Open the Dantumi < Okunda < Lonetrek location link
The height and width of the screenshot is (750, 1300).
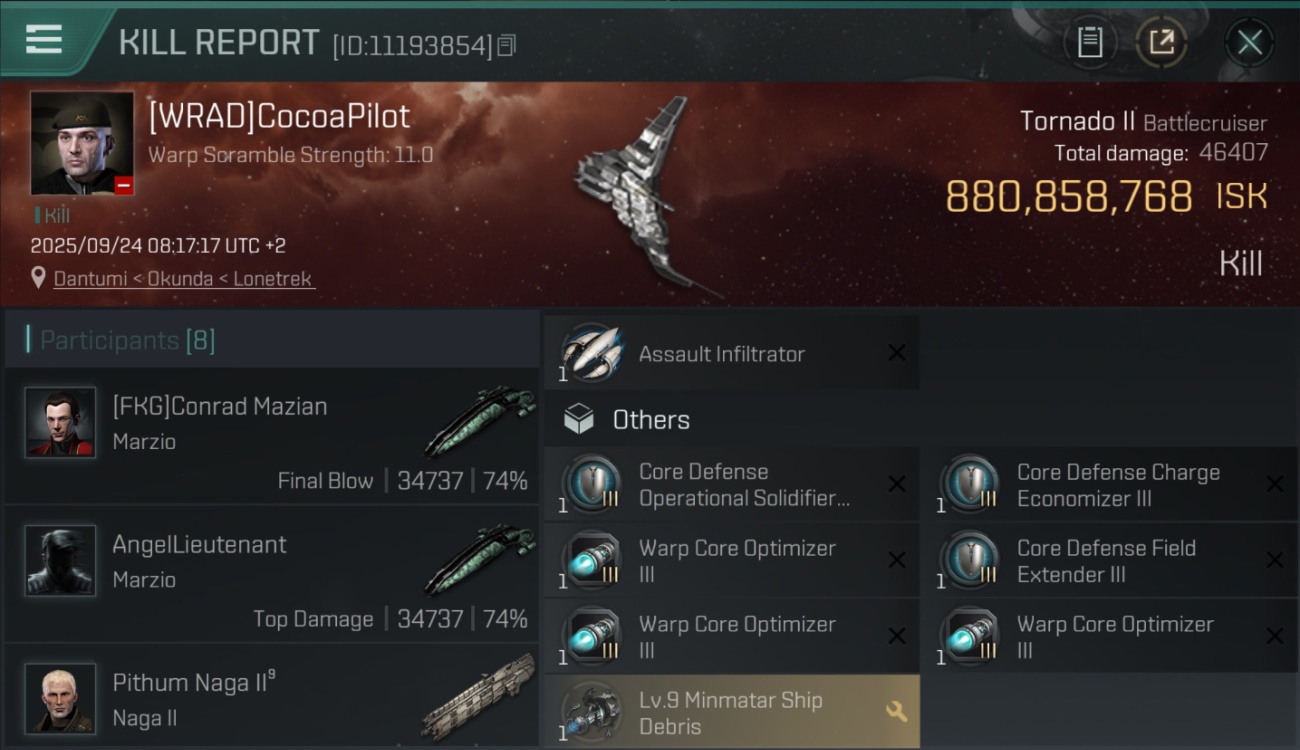pyautogui.click(x=184, y=279)
